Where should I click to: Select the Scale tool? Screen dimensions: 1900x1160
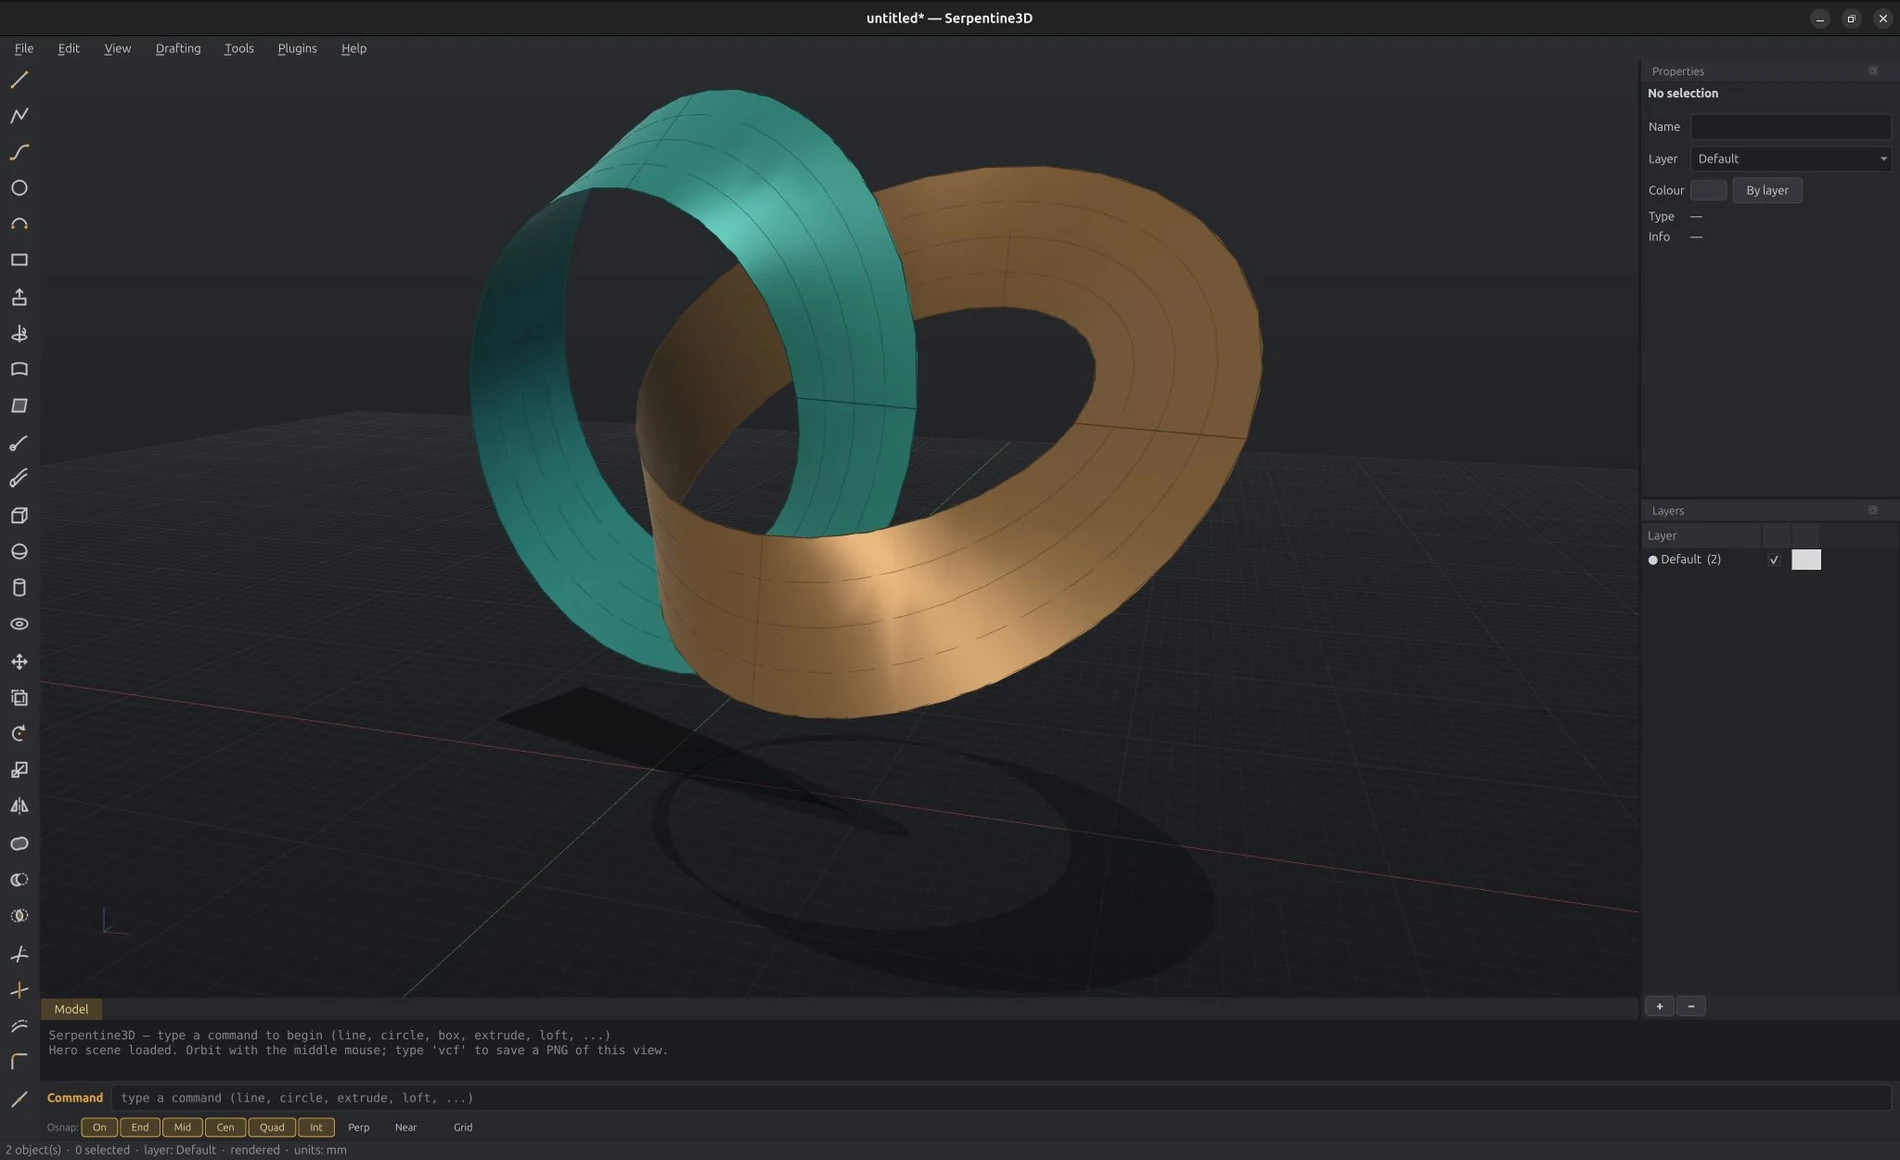19,769
